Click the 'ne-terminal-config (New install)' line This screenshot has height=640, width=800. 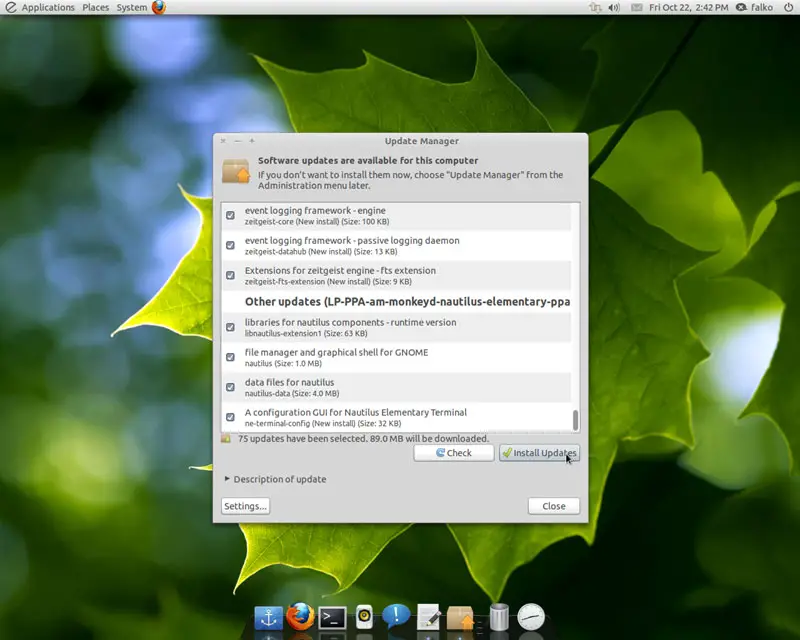click(x=323, y=424)
